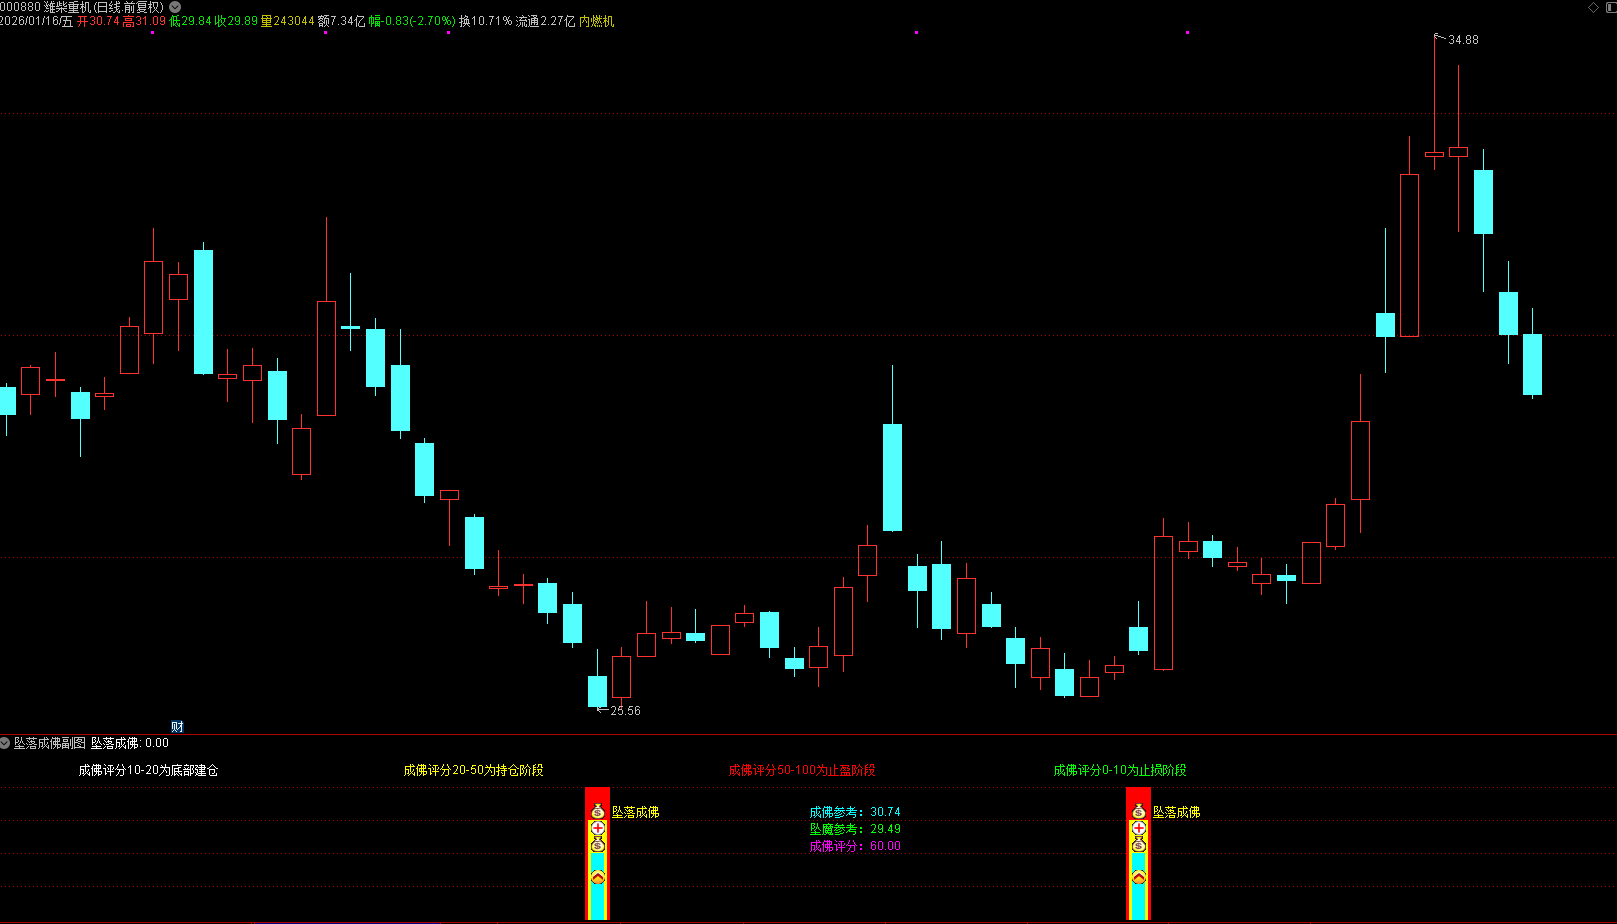Click legend 成佛评分10-20为底部建仓
The height and width of the screenshot is (924, 1617).
[x=148, y=770]
